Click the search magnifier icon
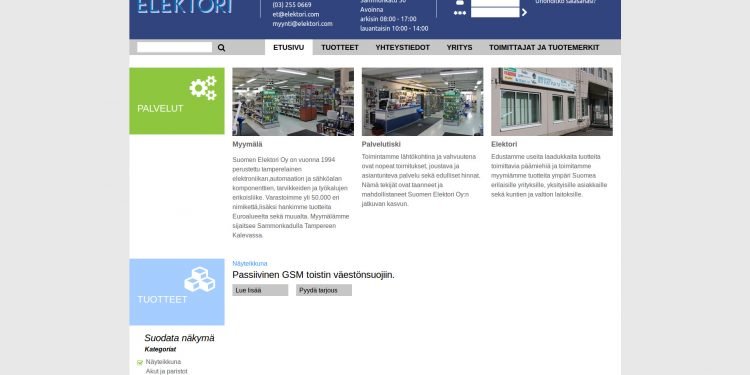750x375 pixels. [221, 48]
